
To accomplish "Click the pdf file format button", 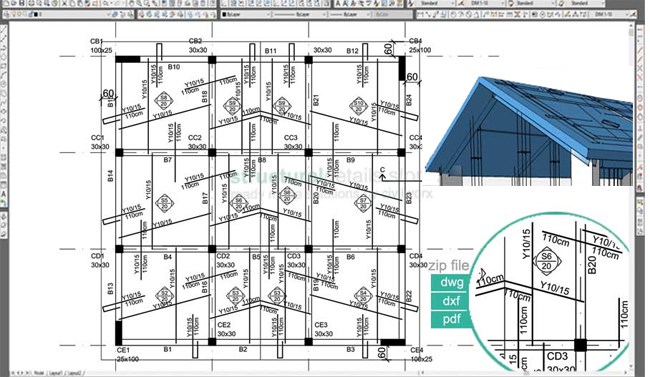I will coord(451,319).
